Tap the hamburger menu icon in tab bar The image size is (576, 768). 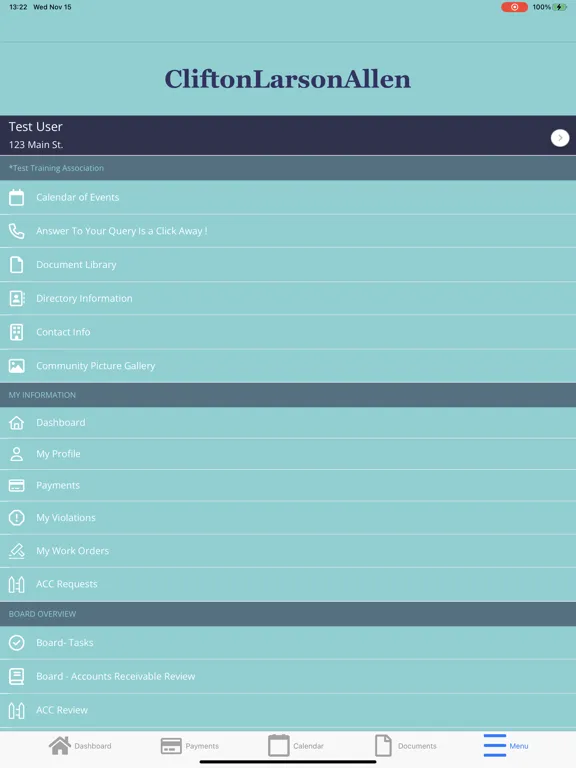[495, 745]
